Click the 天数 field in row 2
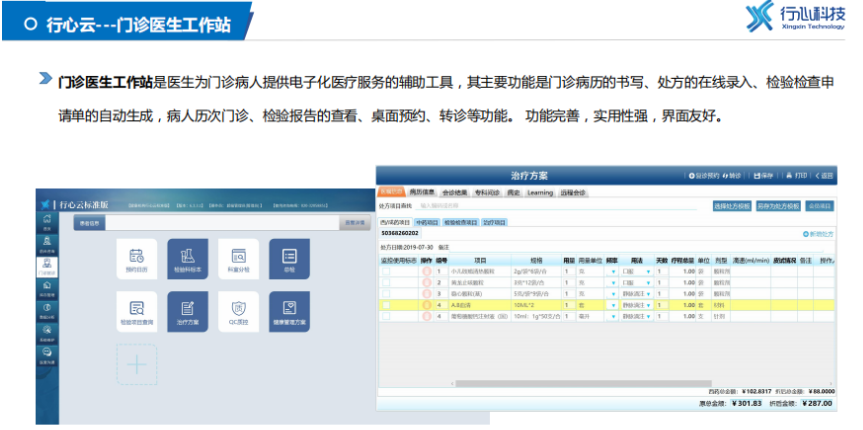 tap(661, 282)
